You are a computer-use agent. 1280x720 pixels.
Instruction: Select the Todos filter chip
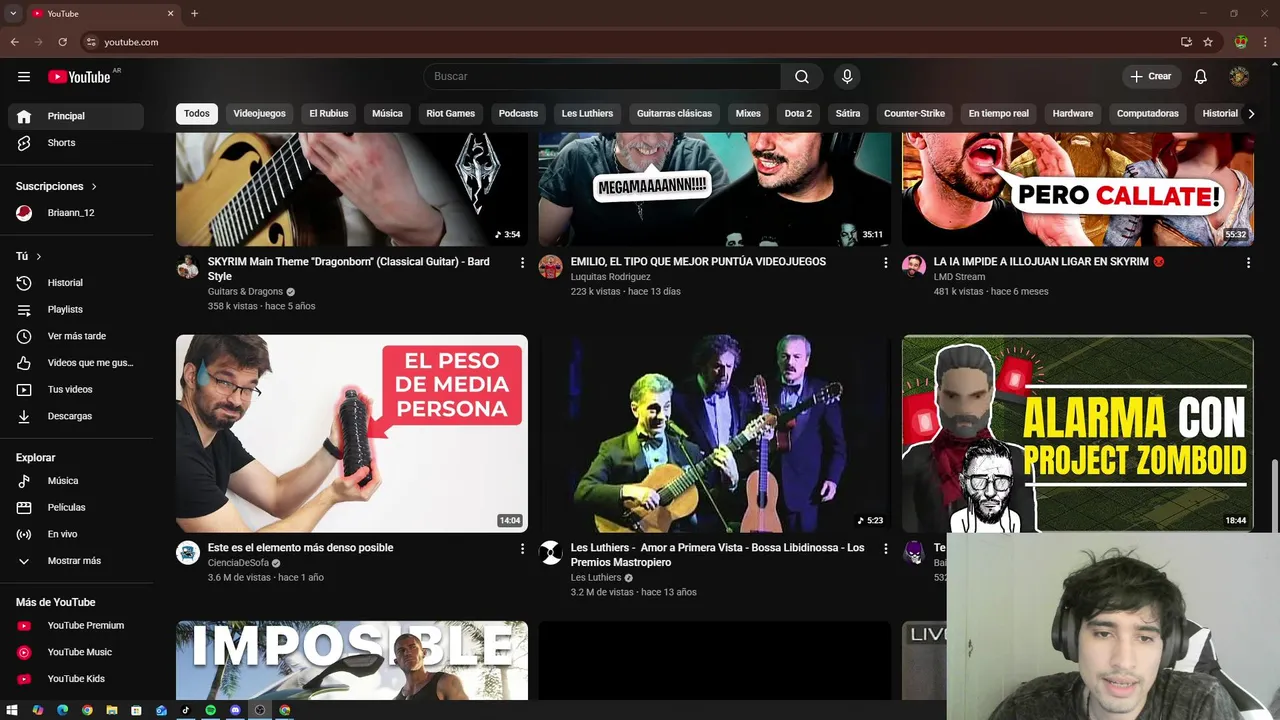(x=197, y=114)
